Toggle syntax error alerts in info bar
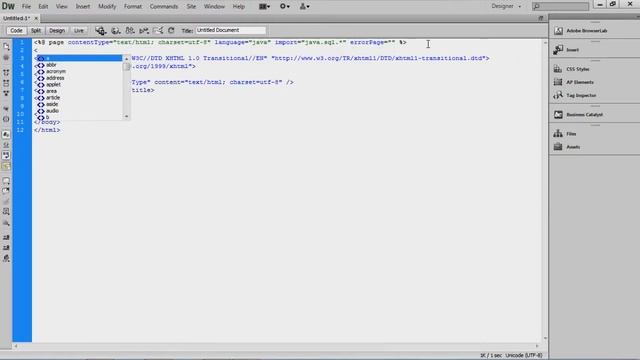The height and width of the screenshot is (360, 640). (x=6, y=166)
